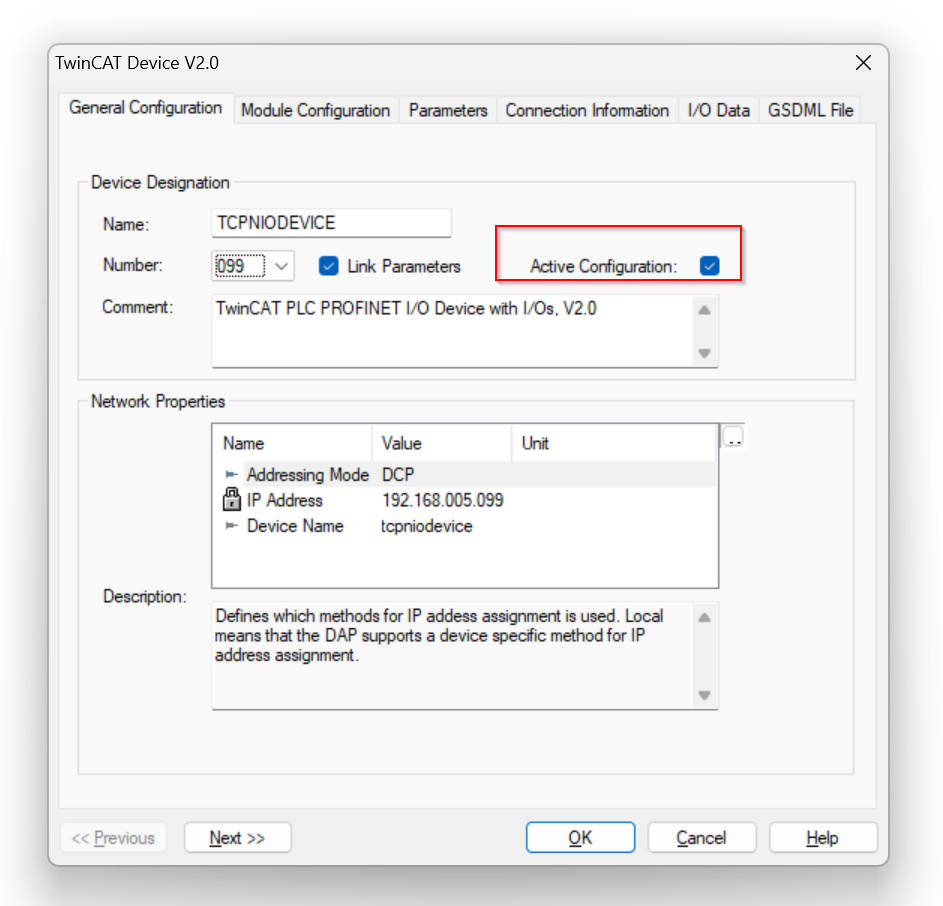Select the Addressing Mode row
The width and height of the screenshot is (943, 906).
pos(465,474)
